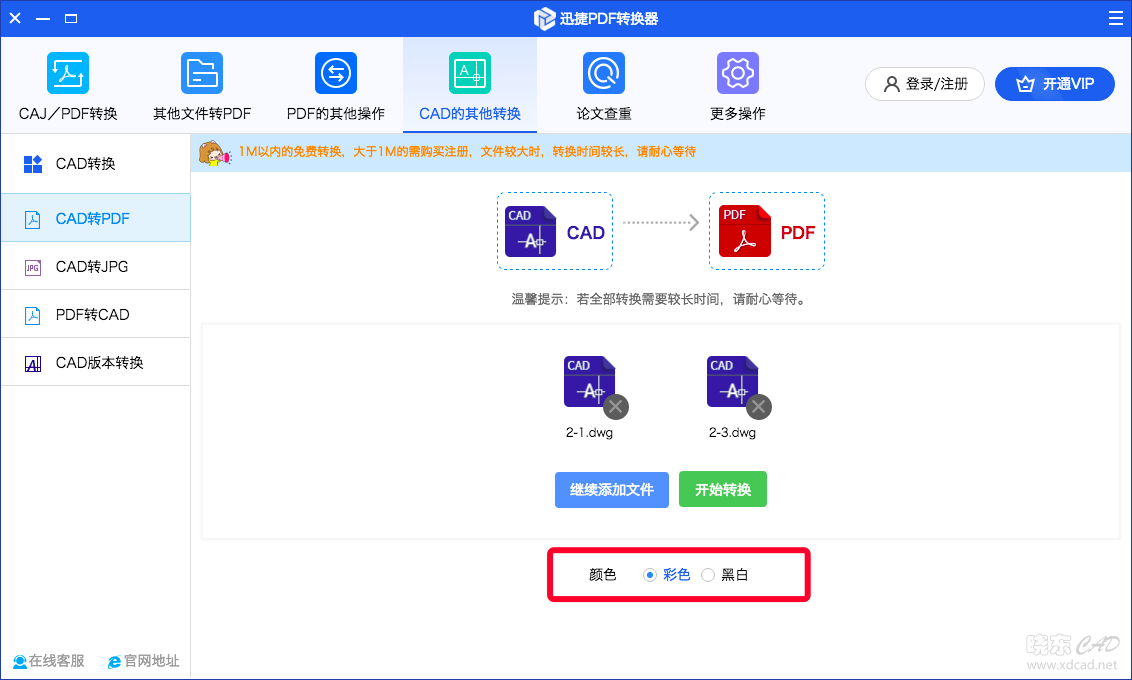The width and height of the screenshot is (1132, 680).
Task: Open 更多操作 gear icon
Action: [738, 73]
